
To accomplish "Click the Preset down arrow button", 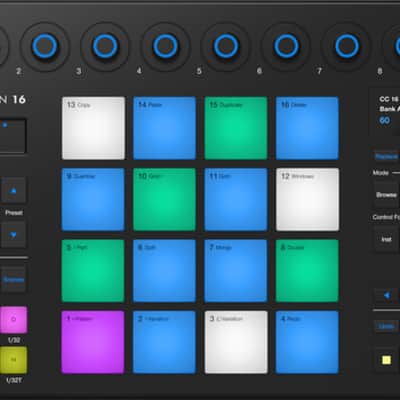I will pyautogui.click(x=14, y=235).
